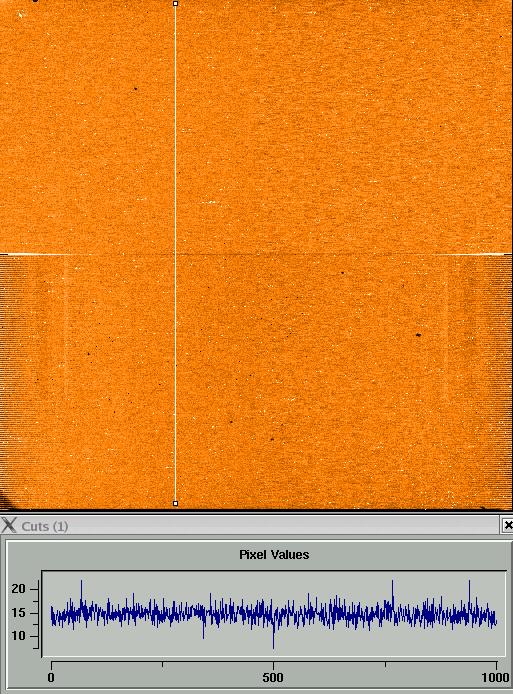The height and width of the screenshot is (694, 513).
Task: Close the Cuts (1) window
Action: [508, 525]
